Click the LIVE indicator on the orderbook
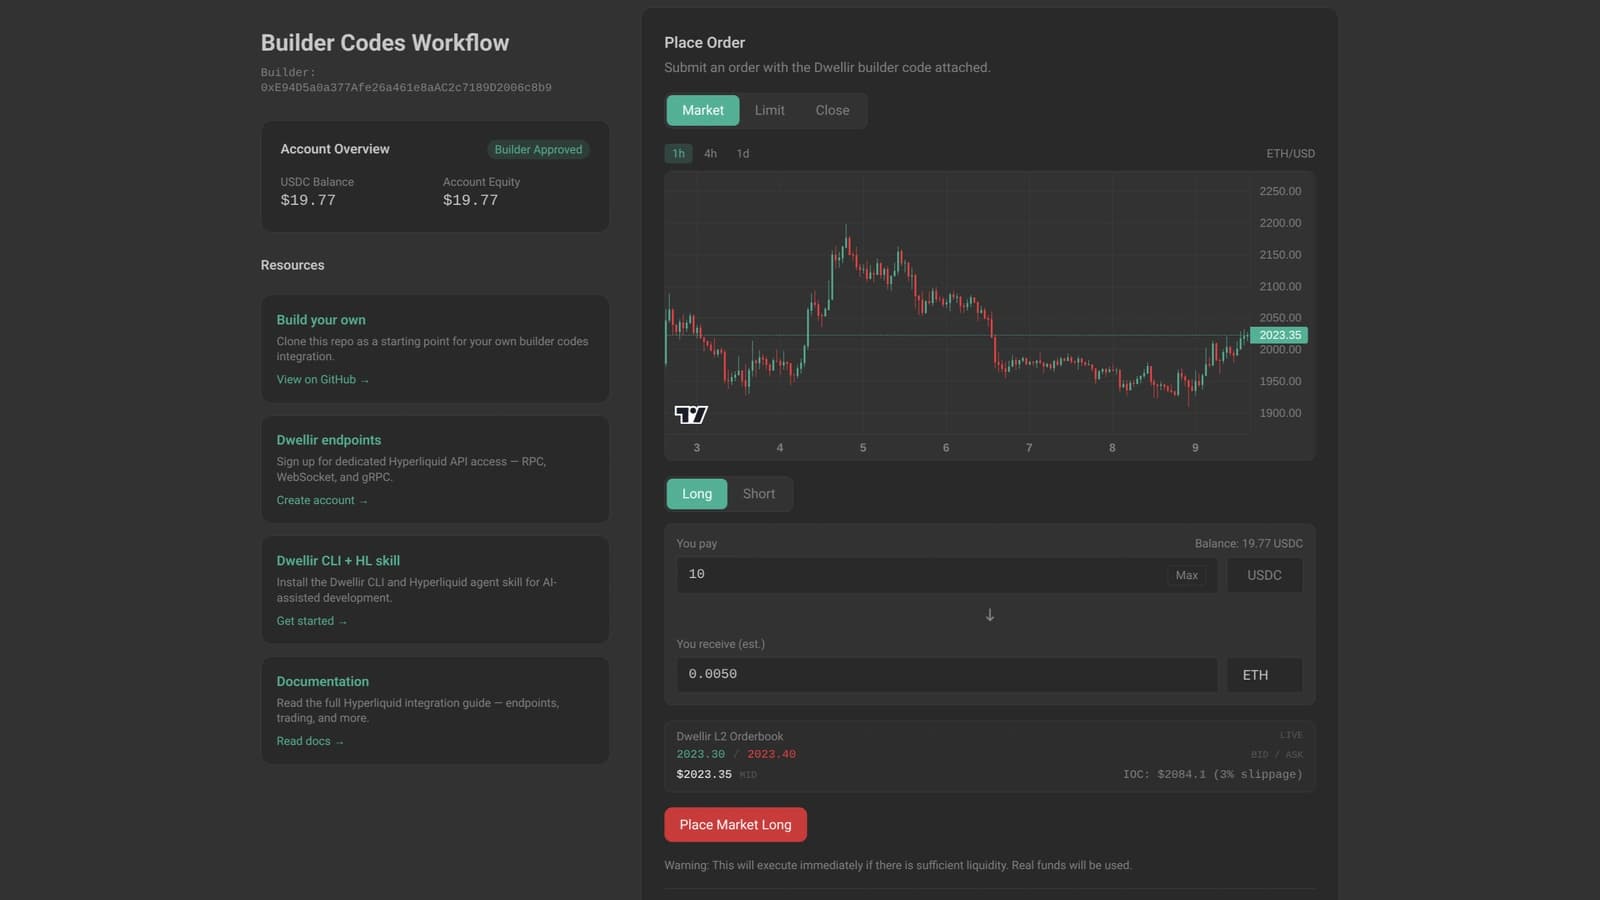 [x=1289, y=734]
